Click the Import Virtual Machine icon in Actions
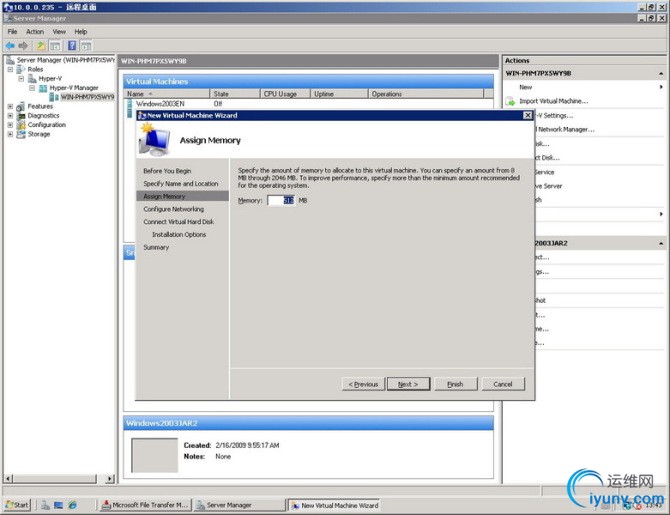 510,101
